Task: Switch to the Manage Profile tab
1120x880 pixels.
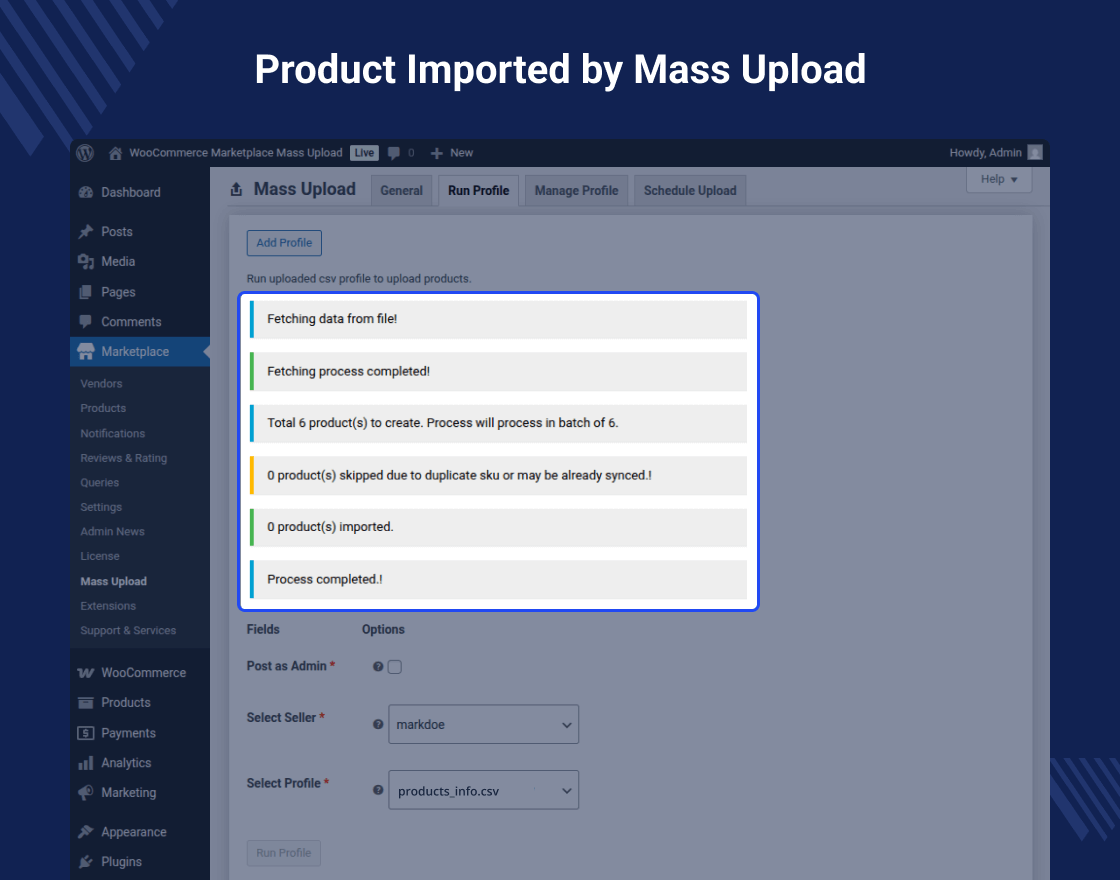Action: tap(576, 191)
